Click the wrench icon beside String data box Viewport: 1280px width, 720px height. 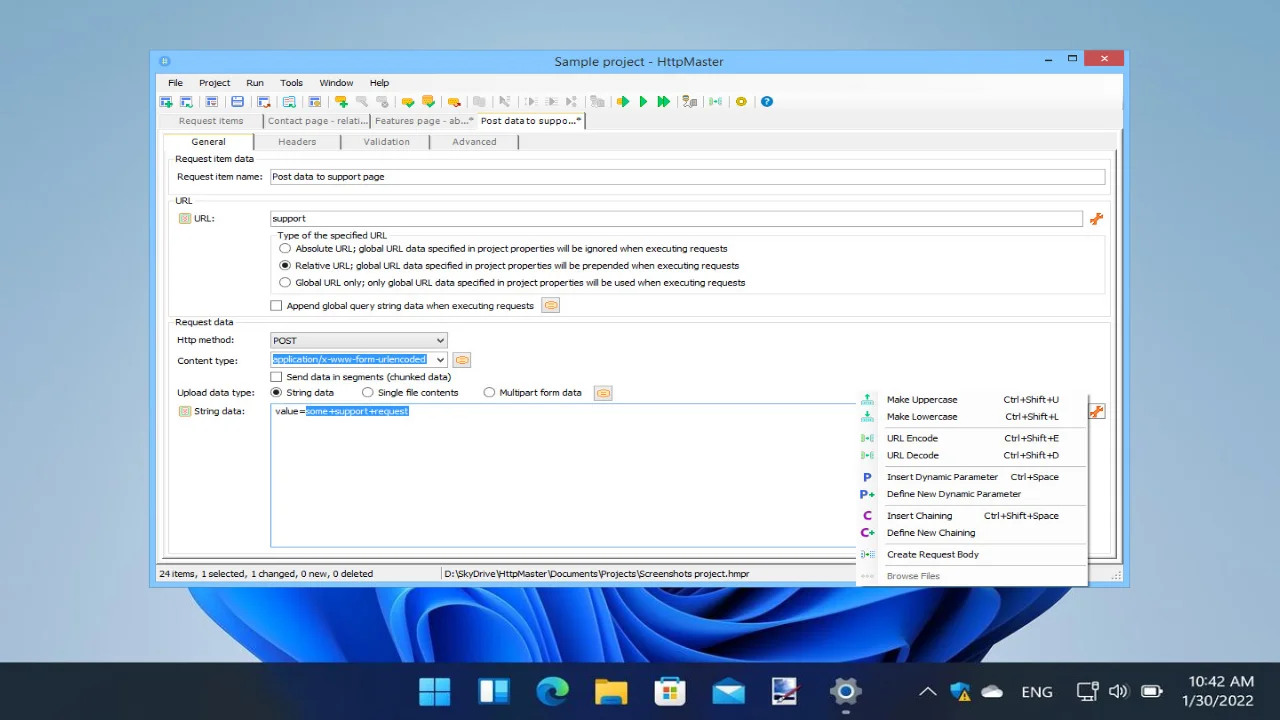pyautogui.click(x=1096, y=411)
